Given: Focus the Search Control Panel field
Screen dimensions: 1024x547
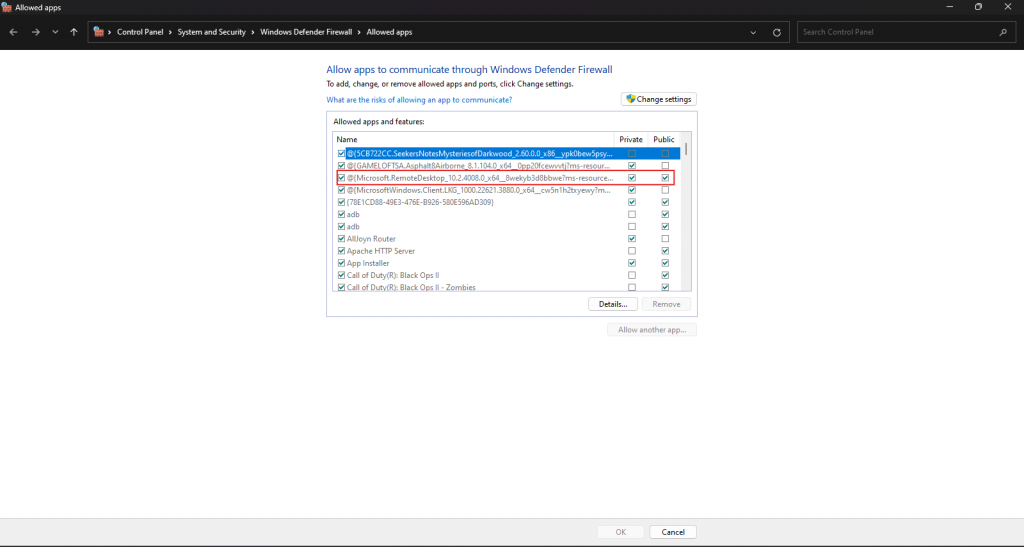Looking at the screenshot, I should [x=906, y=32].
